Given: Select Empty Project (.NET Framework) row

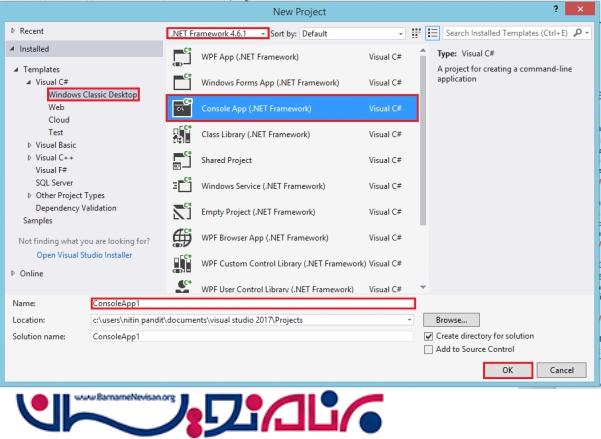Looking at the screenshot, I should 292,212.
